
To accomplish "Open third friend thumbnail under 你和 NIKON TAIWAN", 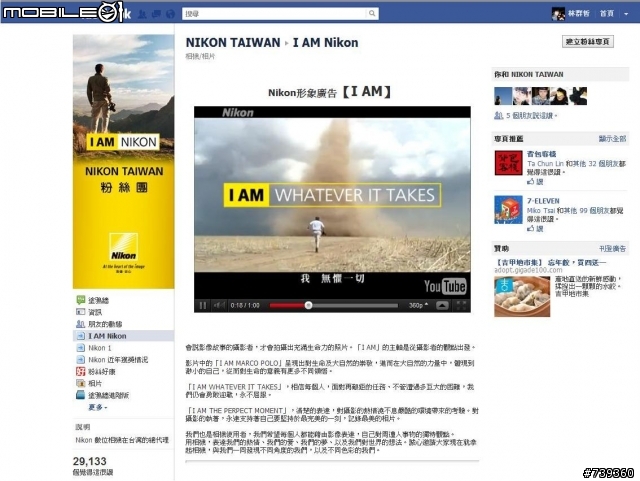I will 540,96.
